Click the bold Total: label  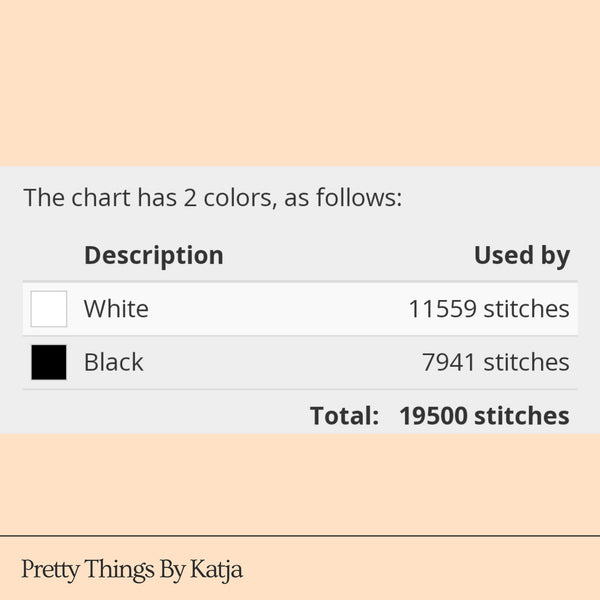344,416
